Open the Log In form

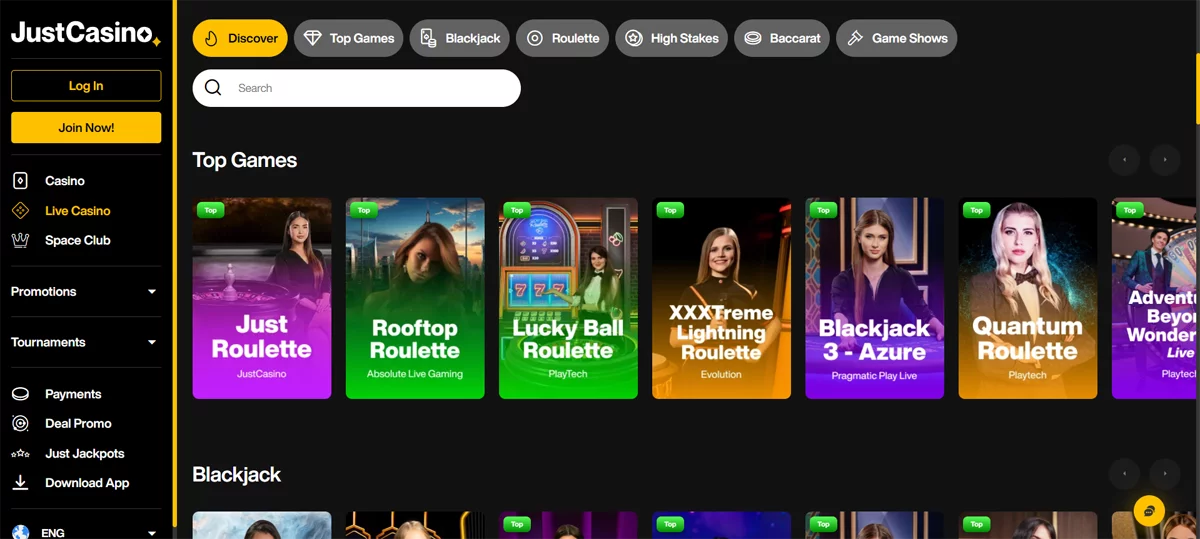86,86
